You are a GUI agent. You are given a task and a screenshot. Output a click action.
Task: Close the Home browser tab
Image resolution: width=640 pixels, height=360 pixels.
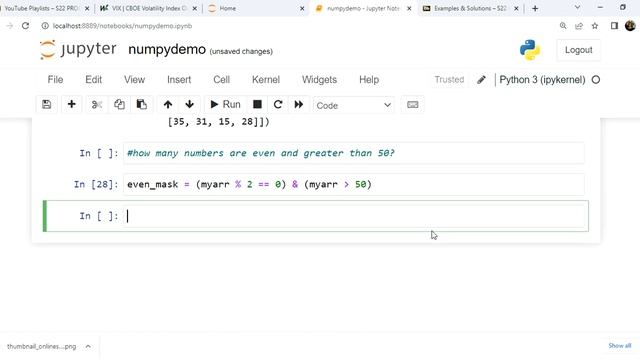(x=302, y=8)
